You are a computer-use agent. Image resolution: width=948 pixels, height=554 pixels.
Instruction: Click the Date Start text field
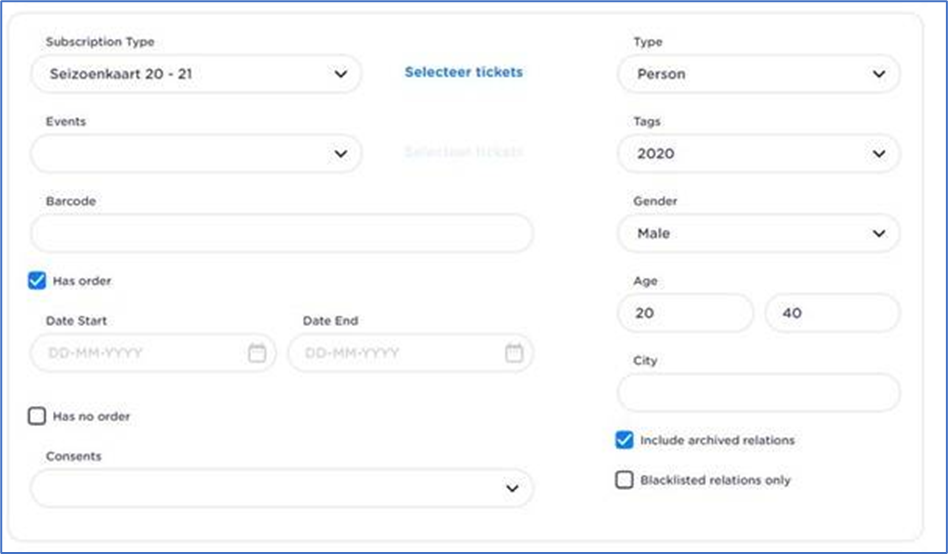click(140, 353)
